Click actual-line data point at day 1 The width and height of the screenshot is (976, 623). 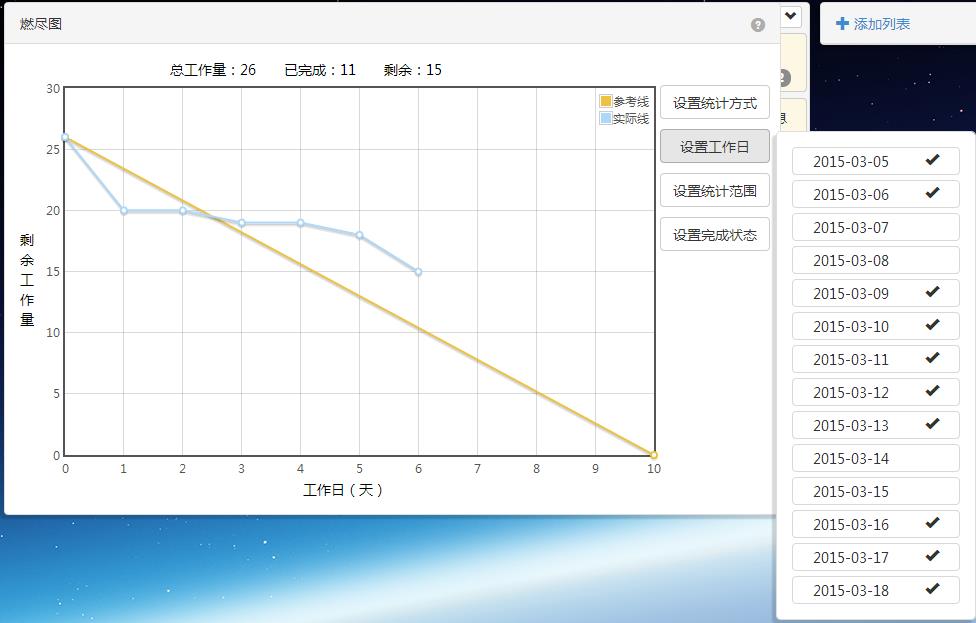124,211
